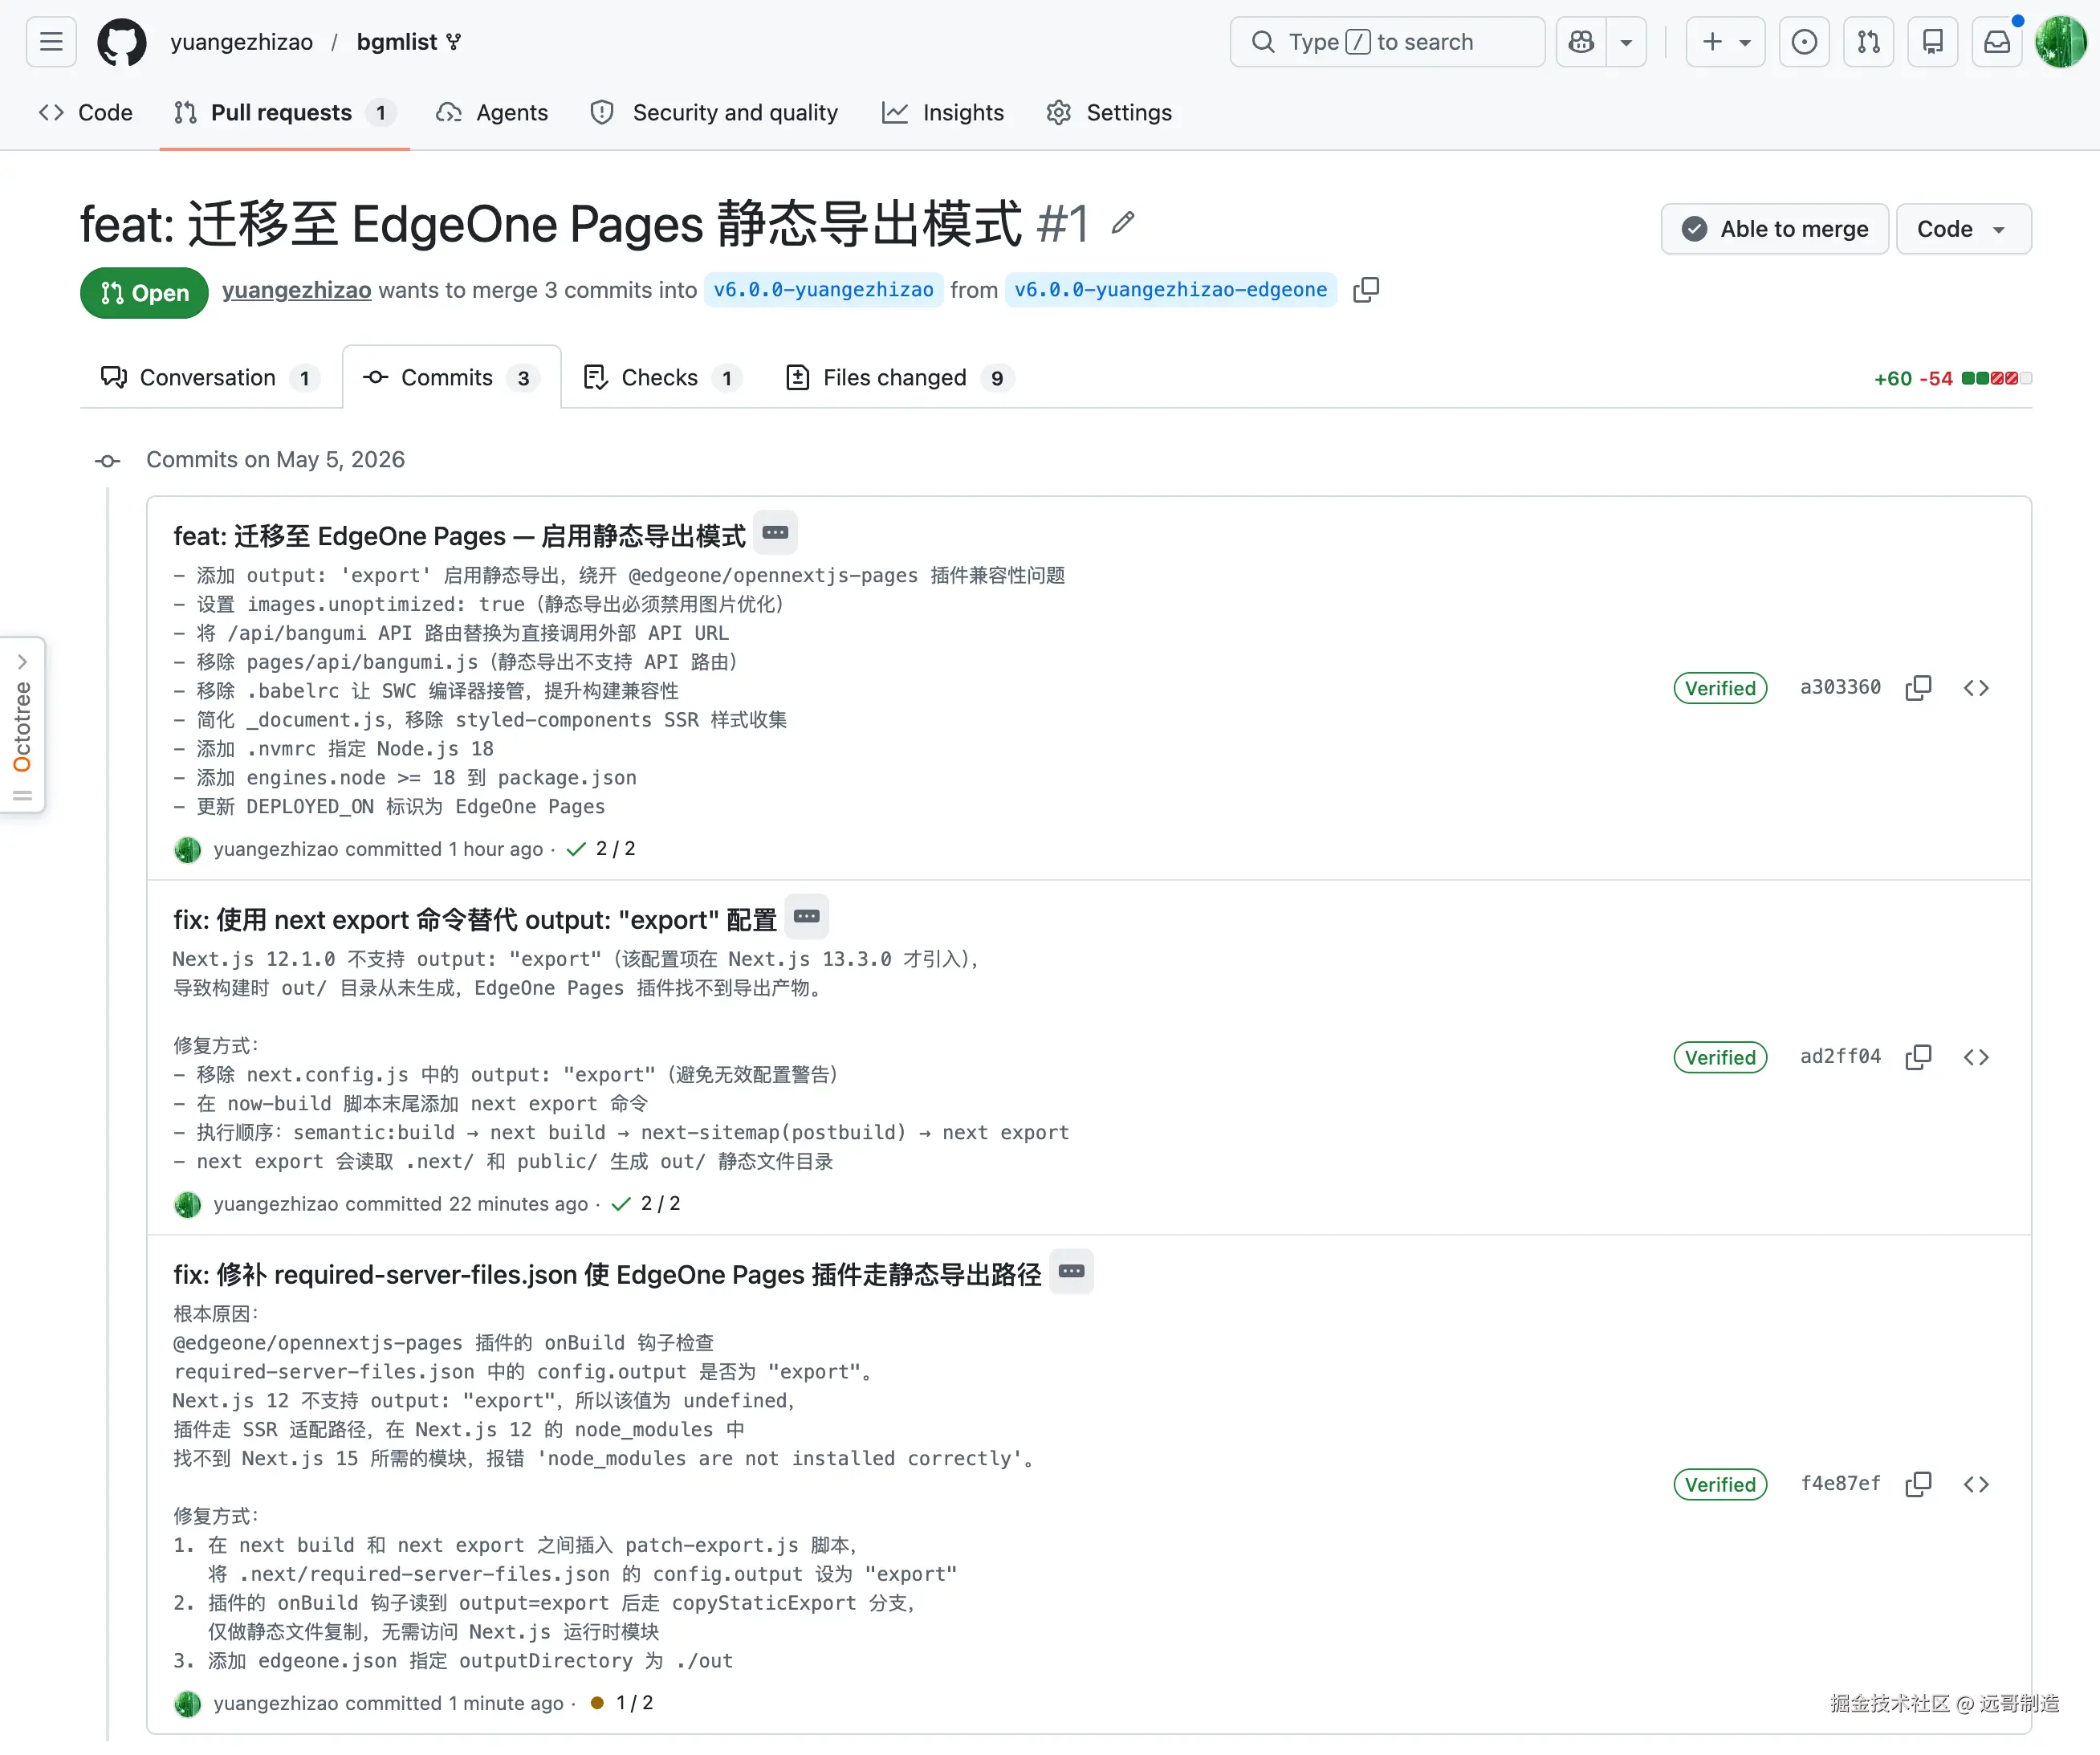Open author avatar on 22 minutes ago commit

pos(187,1204)
